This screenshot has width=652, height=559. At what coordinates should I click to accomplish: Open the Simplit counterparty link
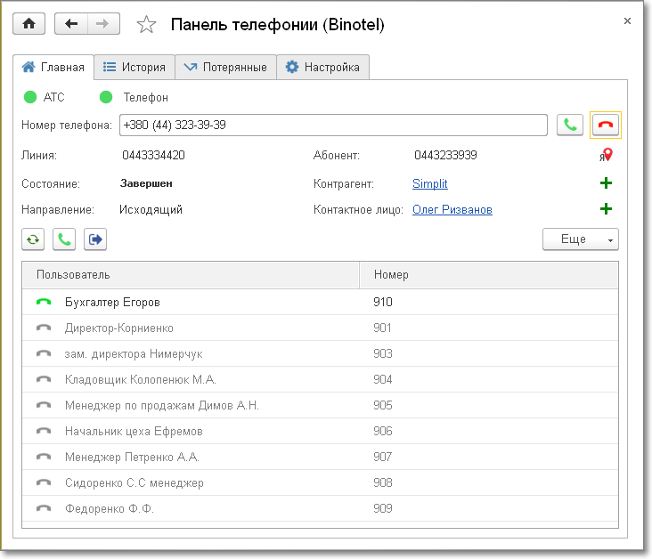[x=430, y=184]
